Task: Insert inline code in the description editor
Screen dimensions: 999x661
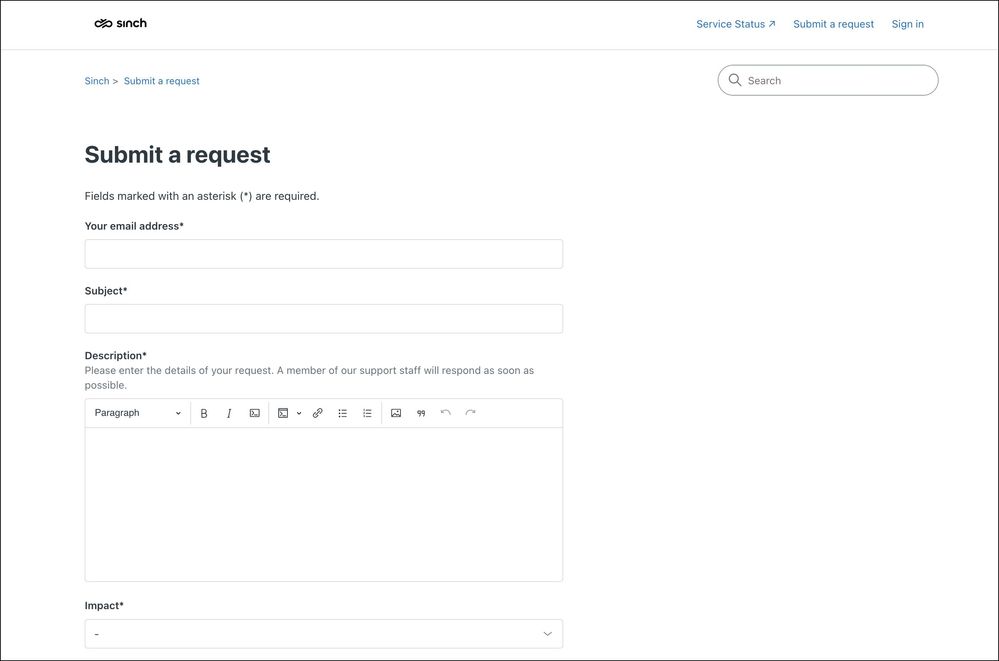Action: click(x=254, y=413)
